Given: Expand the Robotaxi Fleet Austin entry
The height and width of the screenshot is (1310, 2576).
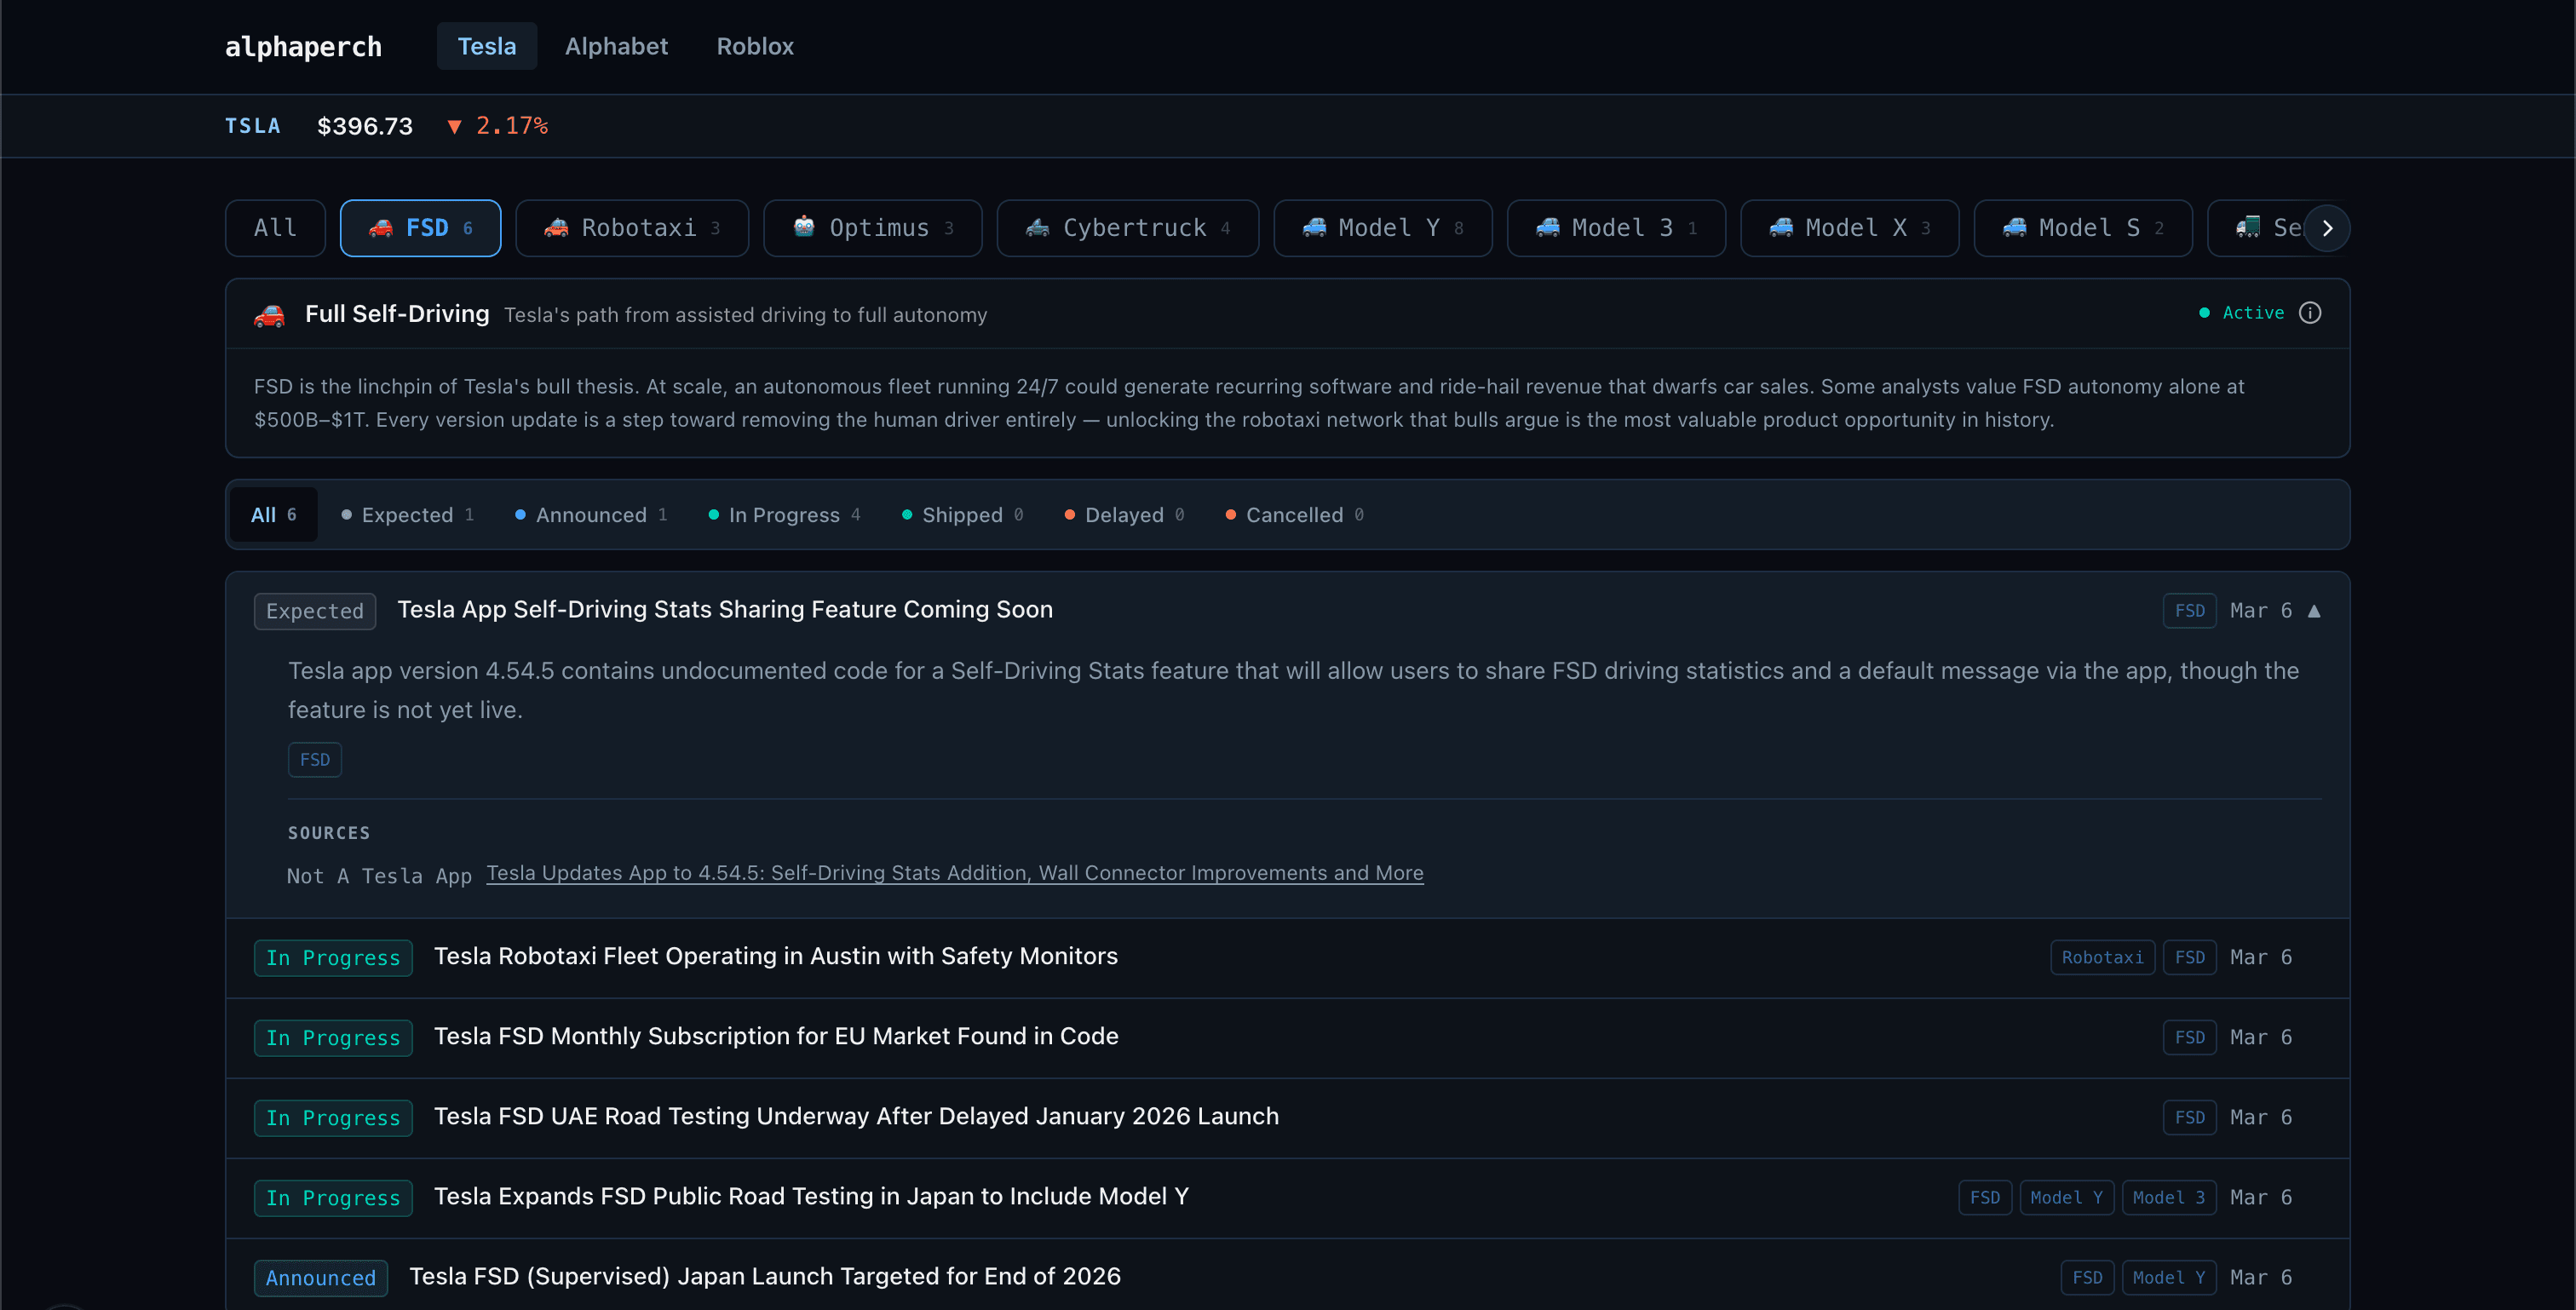Looking at the screenshot, I should click(776, 956).
